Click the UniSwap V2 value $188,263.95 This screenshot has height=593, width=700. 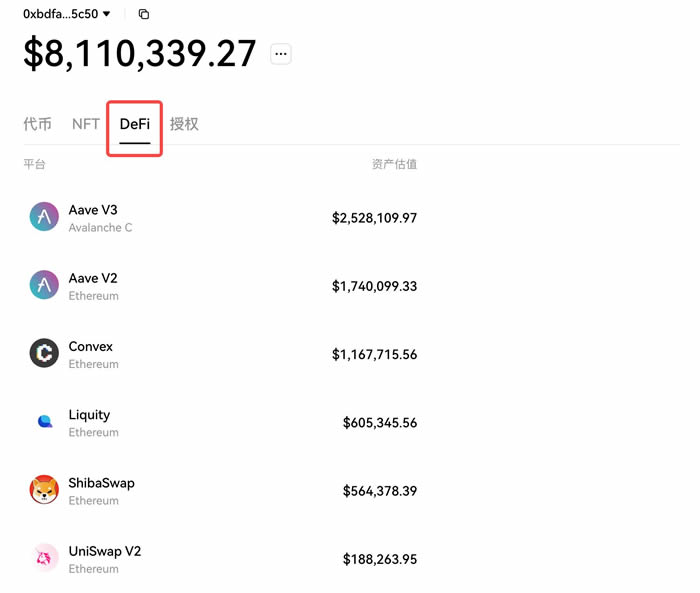coord(380,559)
